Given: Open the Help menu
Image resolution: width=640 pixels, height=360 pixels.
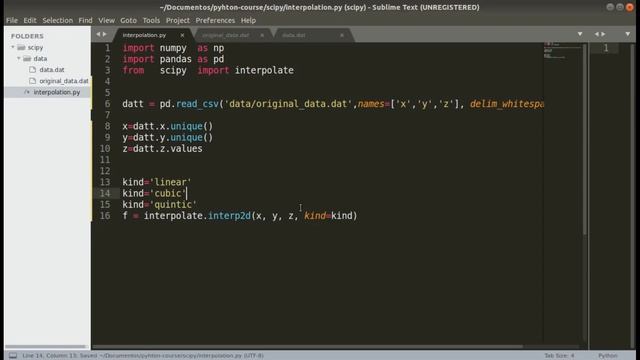Looking at the screenshot, I should click(248, 20).
